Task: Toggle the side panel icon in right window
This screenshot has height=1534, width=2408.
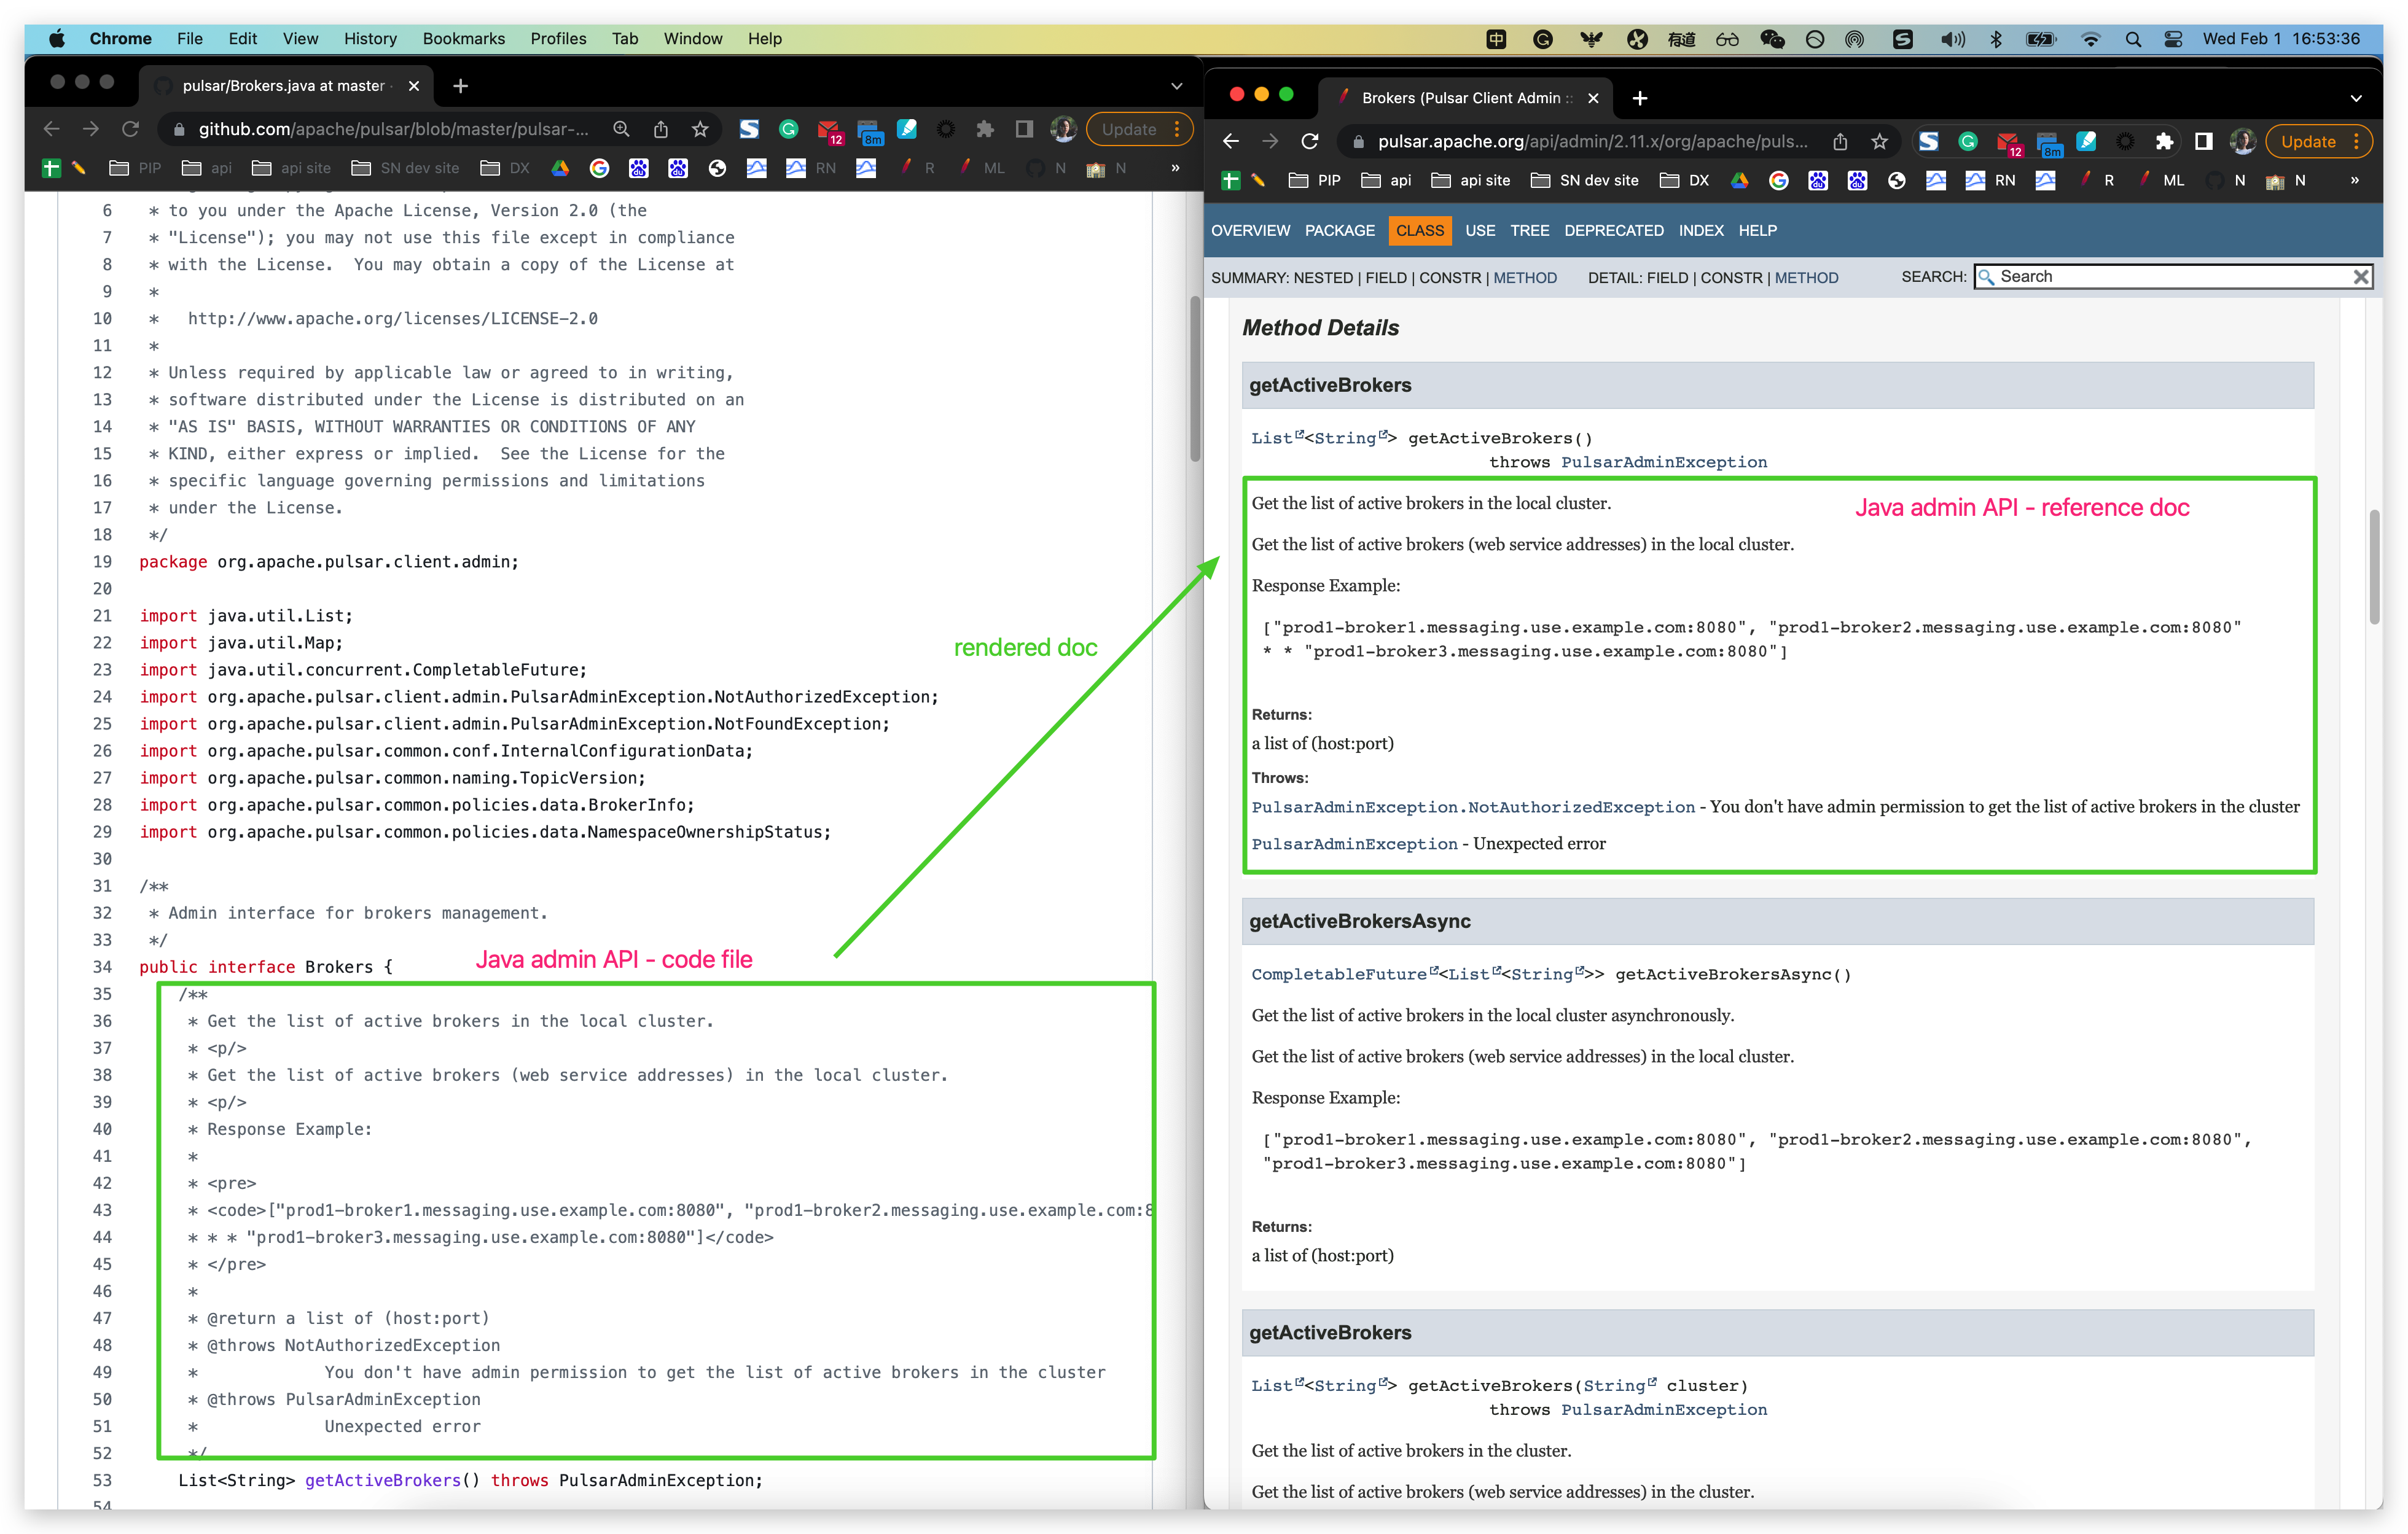Action: coord(2203,141)
